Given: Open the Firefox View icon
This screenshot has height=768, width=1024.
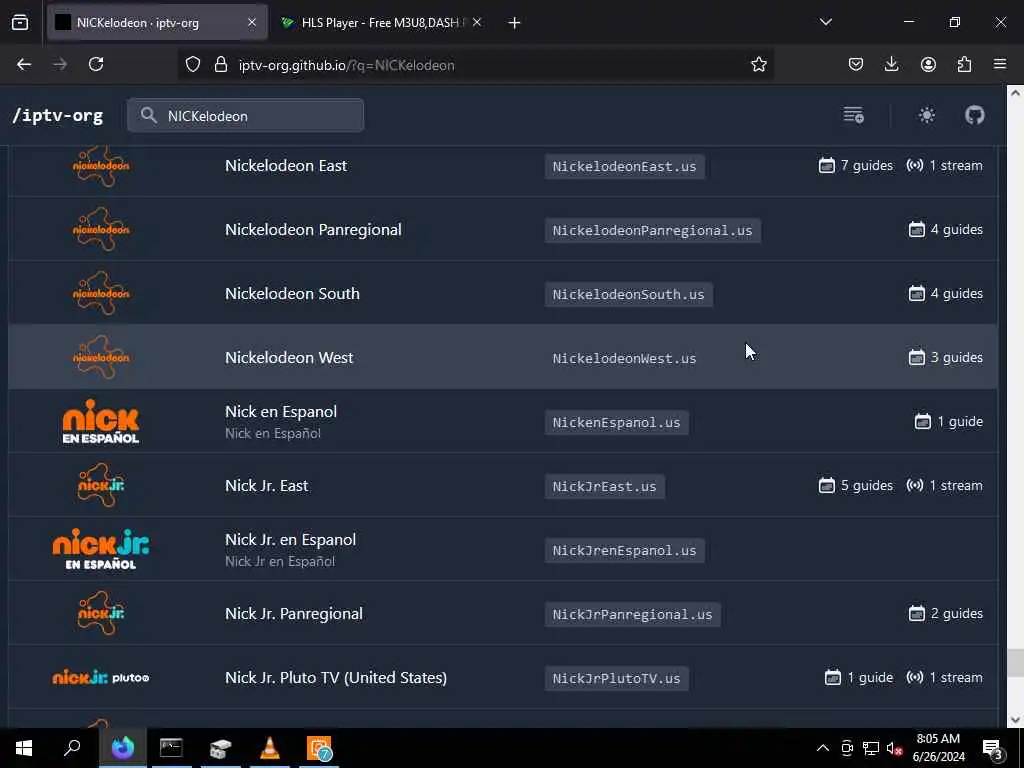Looking at the screenshot, I should pyautogui.click(x=20, y=23).
